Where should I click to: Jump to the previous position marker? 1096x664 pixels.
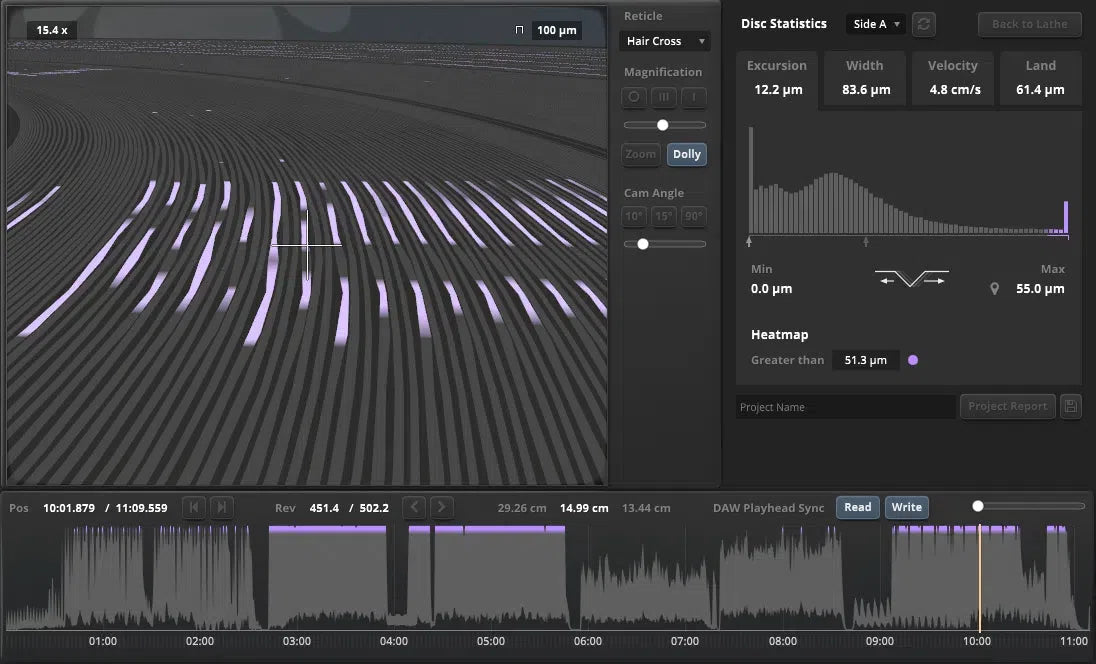point(194,508)
